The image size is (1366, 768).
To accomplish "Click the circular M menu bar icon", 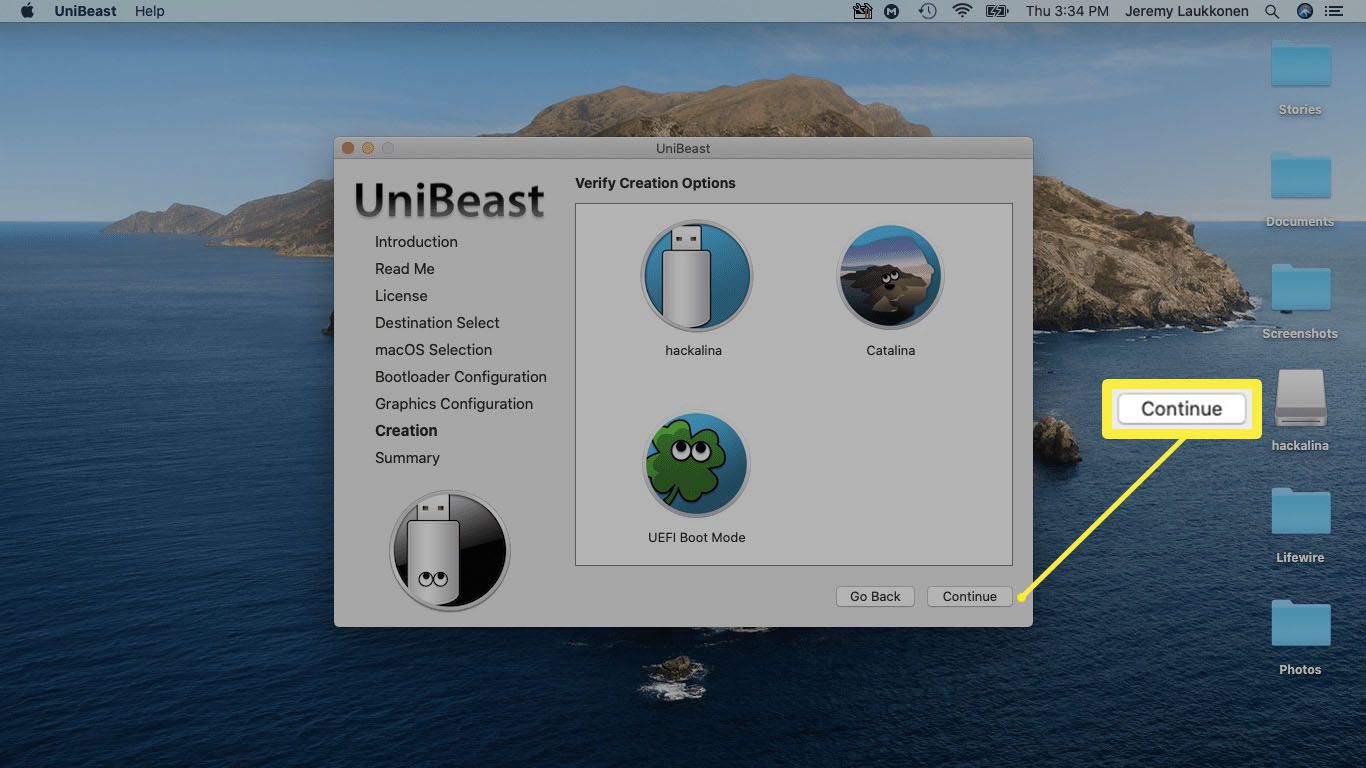I will [893, 11].
